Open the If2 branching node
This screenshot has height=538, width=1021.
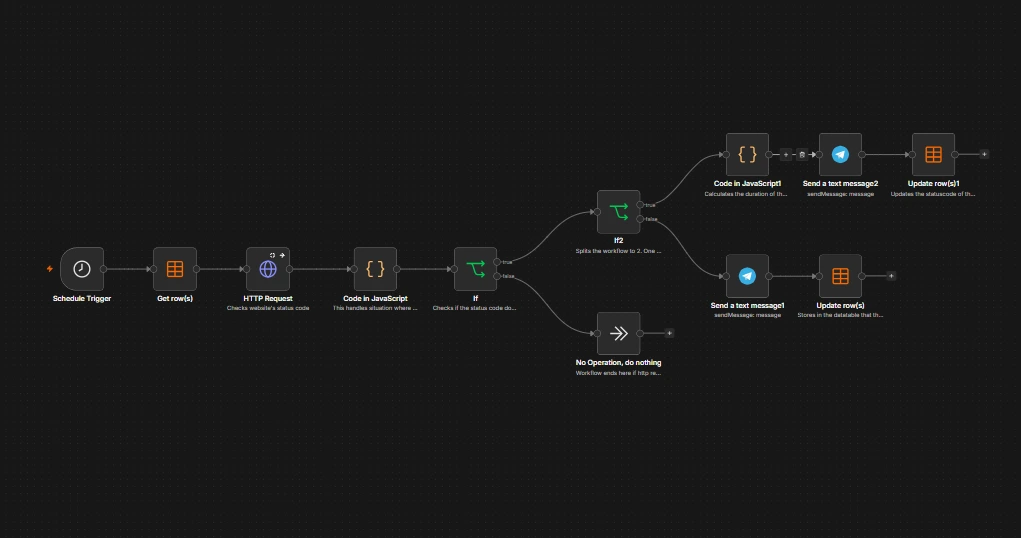pos(619,212)
